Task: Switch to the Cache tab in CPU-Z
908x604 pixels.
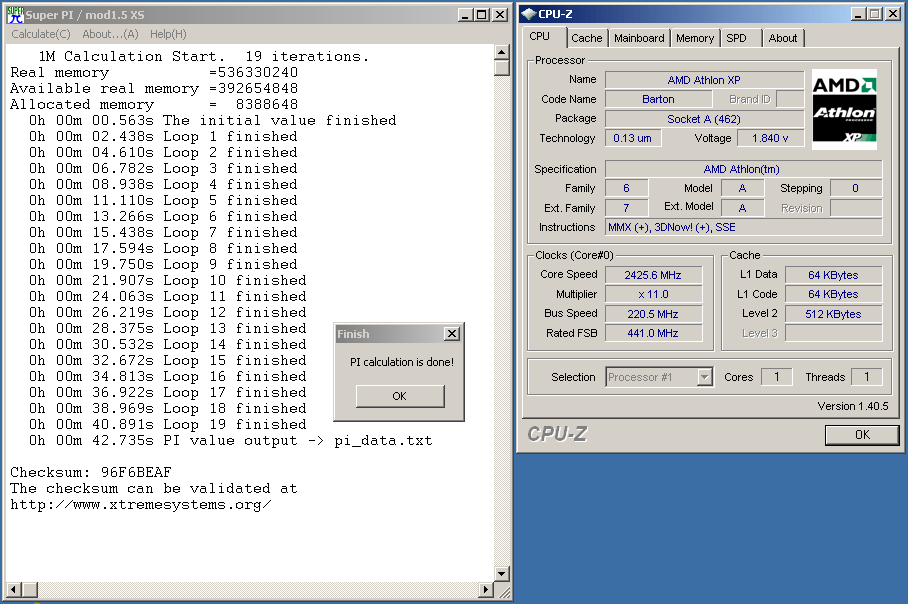Action: [587, 38]
